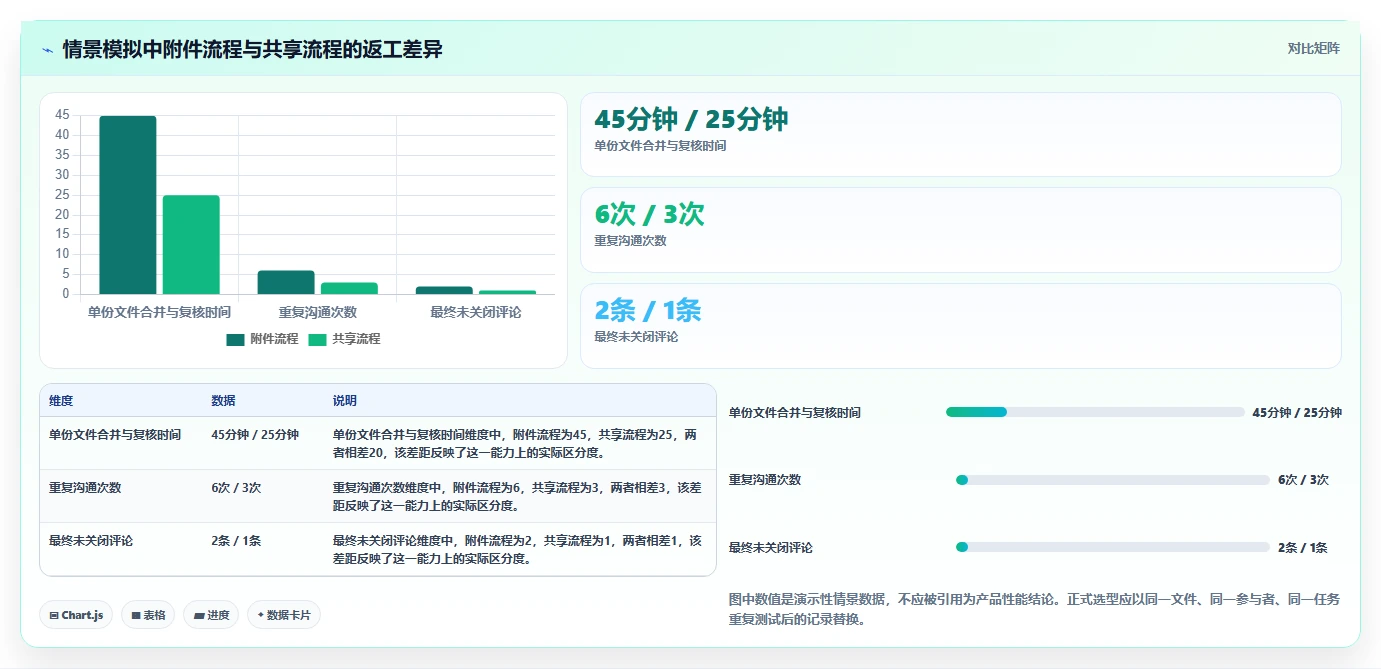Click the 重复沟通次数 label beside the progress bar

pos(765,480)
